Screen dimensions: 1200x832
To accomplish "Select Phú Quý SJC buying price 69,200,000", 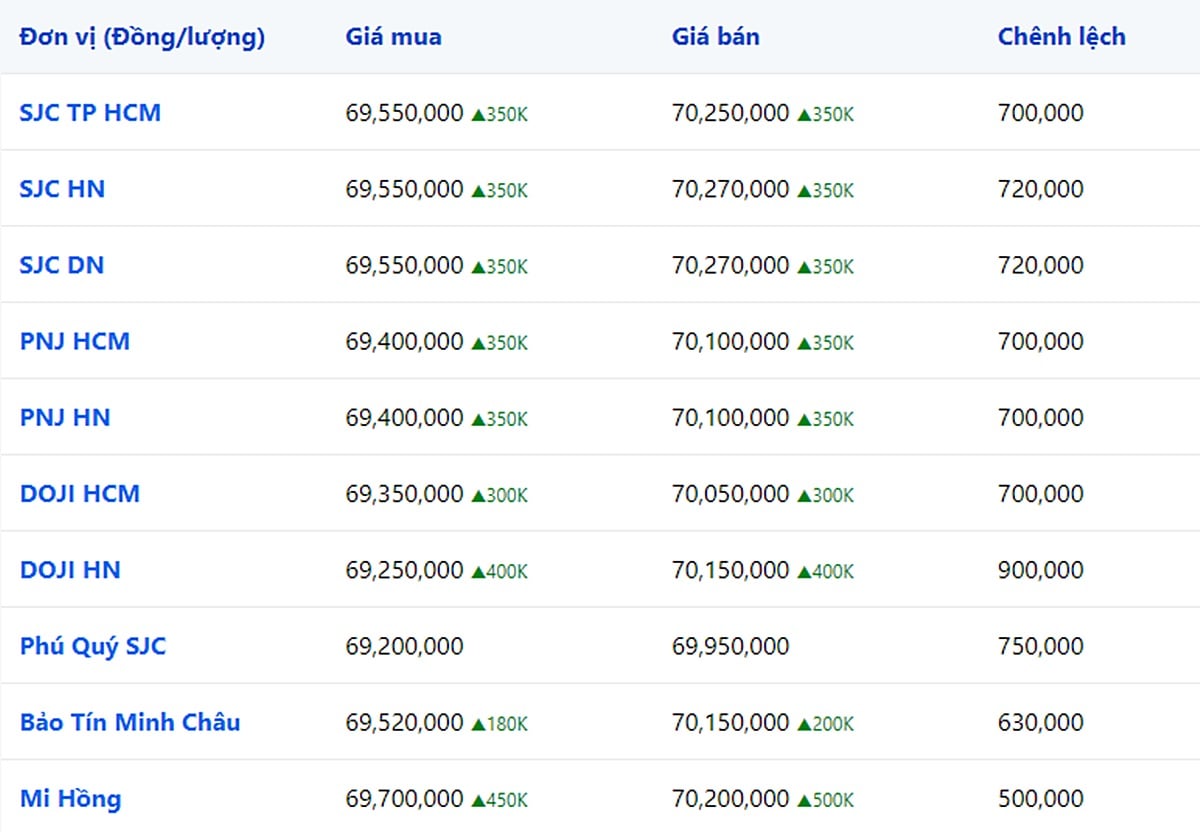I will tap(405, 646).
